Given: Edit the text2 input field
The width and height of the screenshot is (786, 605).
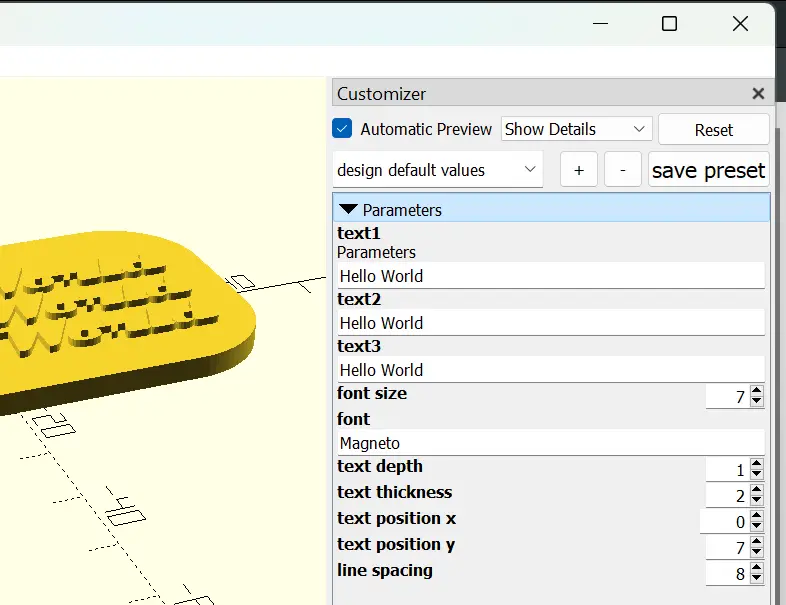Looking at the screenshot, I should click(x=551, y=323).
